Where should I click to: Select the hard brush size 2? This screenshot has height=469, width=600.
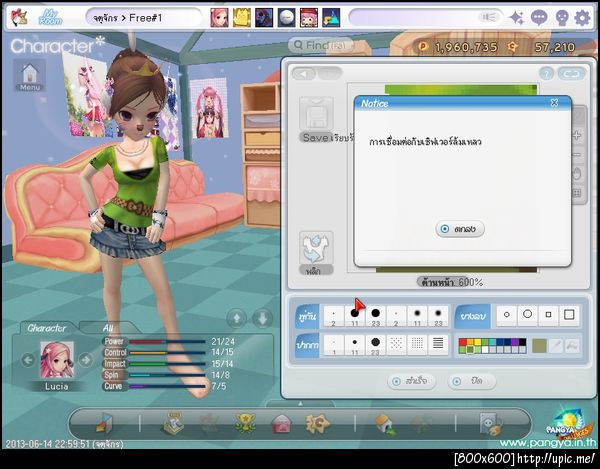pyautogui.click(x=334, y=316)
